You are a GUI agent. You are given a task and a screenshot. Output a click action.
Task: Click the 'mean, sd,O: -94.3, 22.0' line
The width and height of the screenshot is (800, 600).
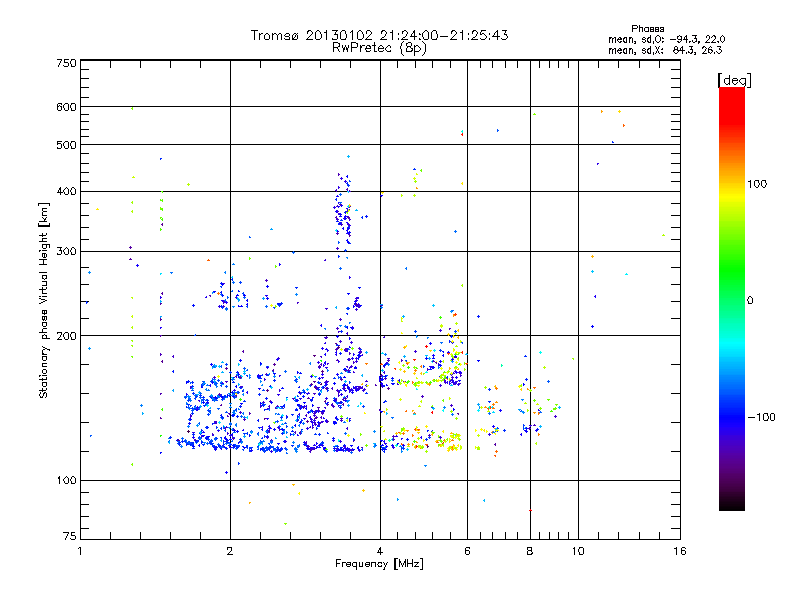pos(666,39)
